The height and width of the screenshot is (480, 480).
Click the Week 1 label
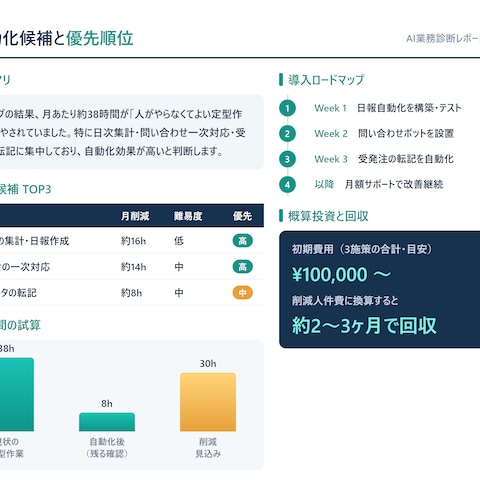tap(330, 108)
